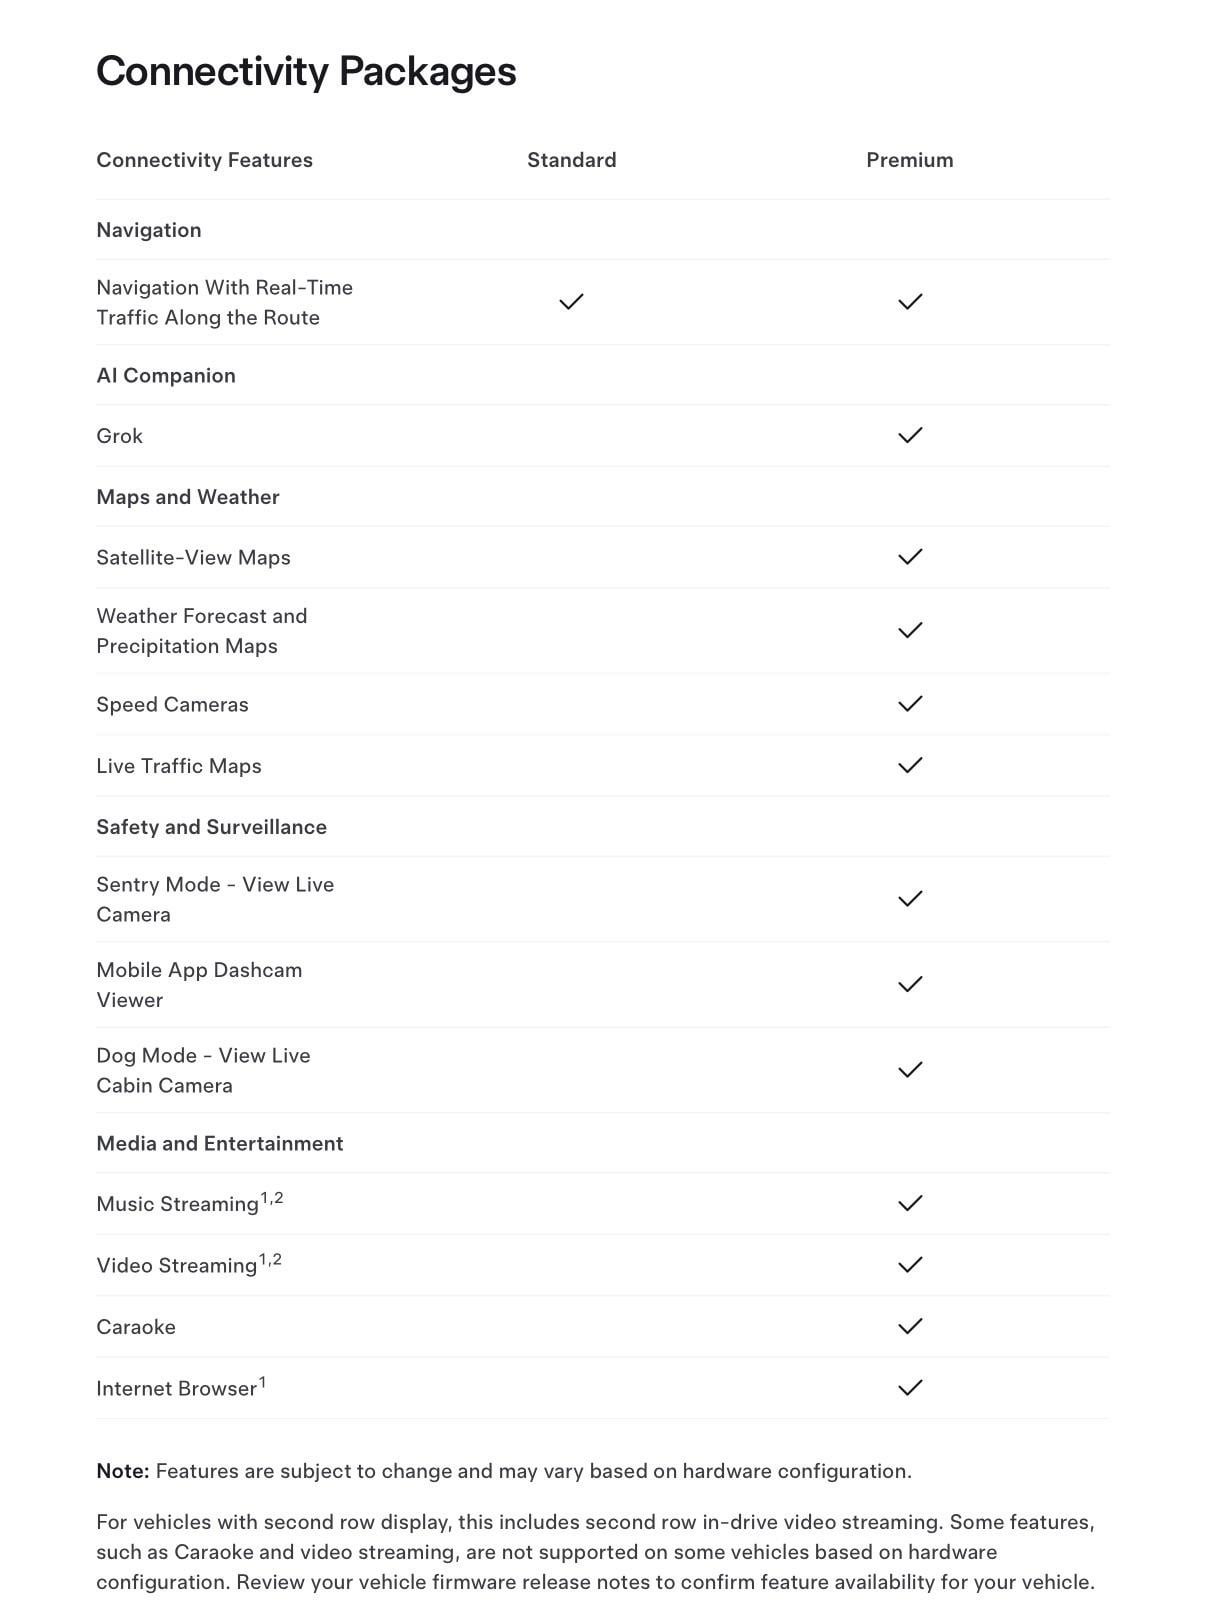The image size is (1206, 1624).
Task: Click the Premium column header
Action: (909, 160)
